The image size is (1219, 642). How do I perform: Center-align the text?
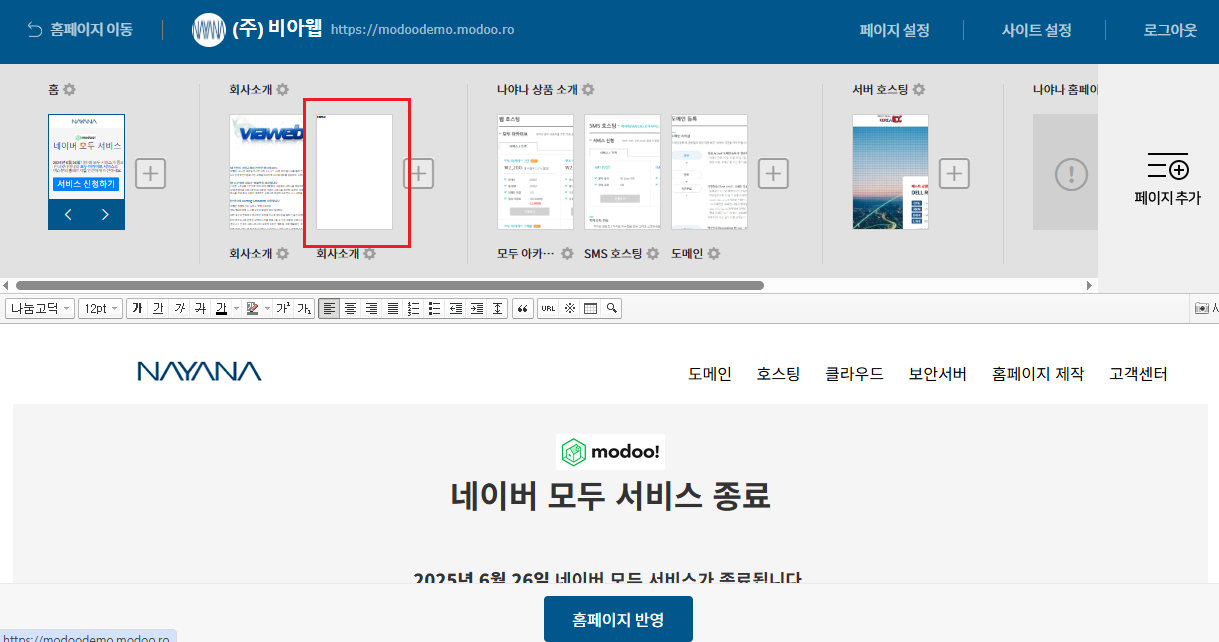(x=350, y=308)
